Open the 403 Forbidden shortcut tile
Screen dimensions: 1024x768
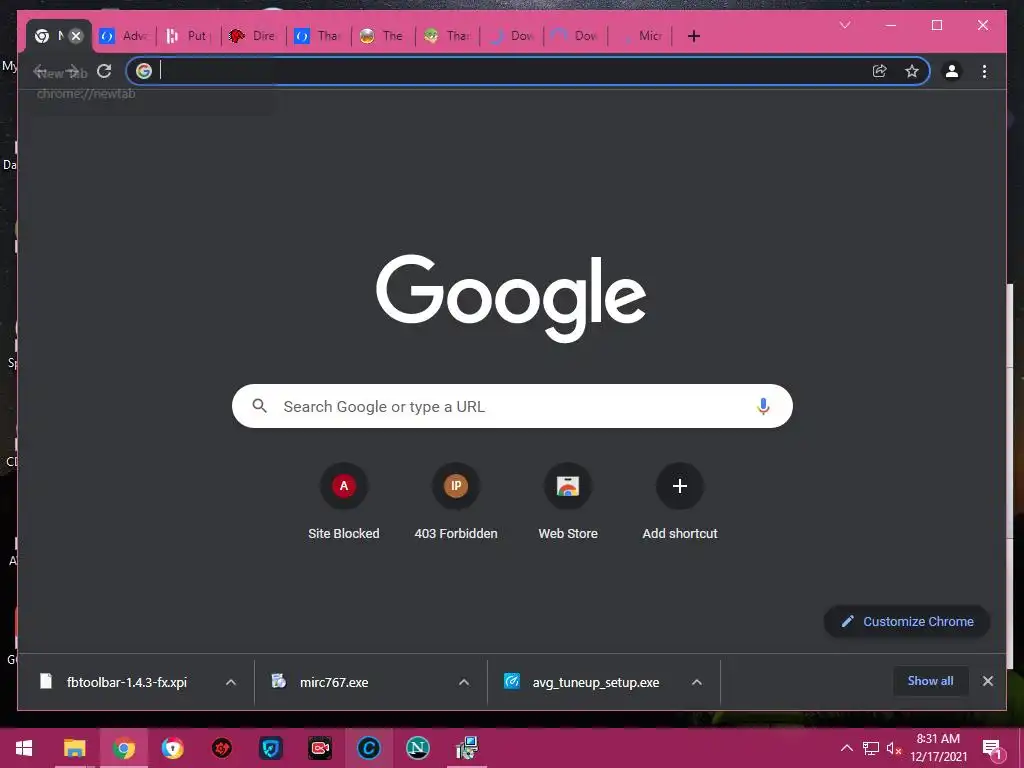coord(456,502)
